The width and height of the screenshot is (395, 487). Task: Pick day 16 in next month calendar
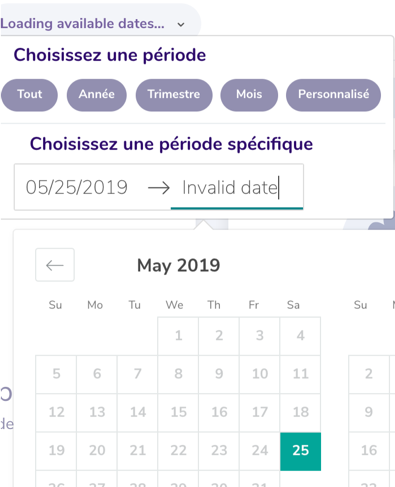[369, 451]
